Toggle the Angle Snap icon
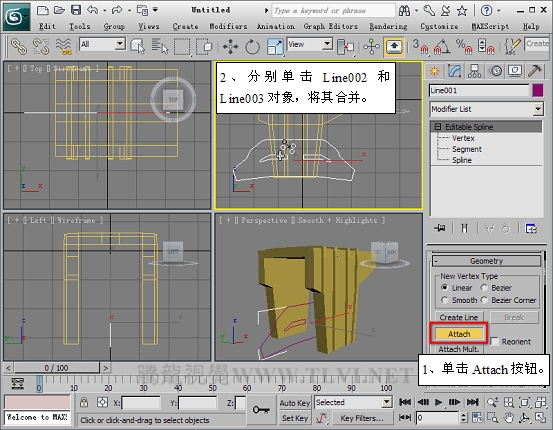 [x=442, y=47]
